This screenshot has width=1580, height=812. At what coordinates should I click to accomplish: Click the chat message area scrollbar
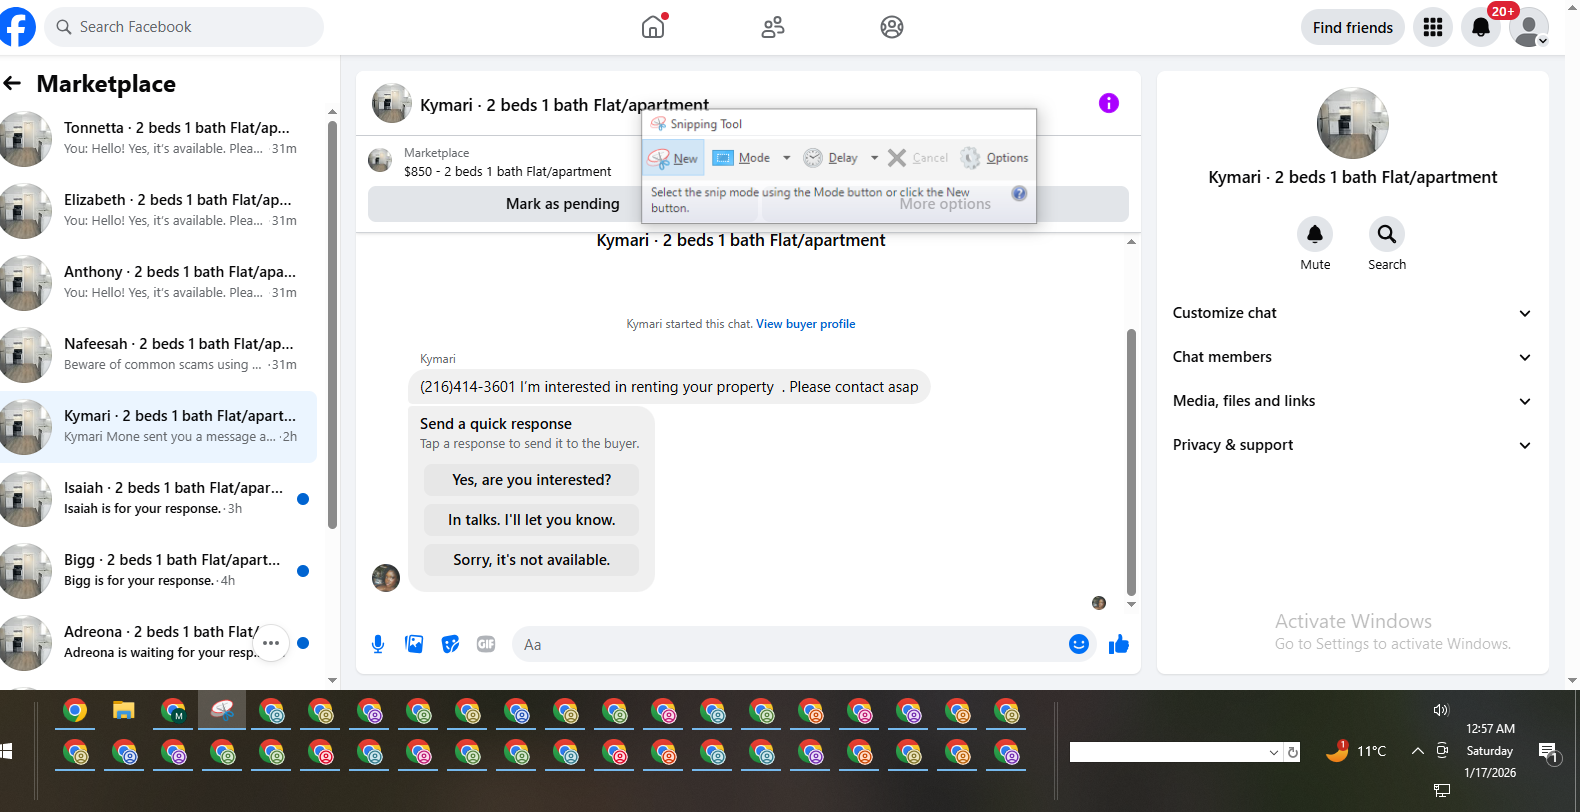pos(1131,460)
